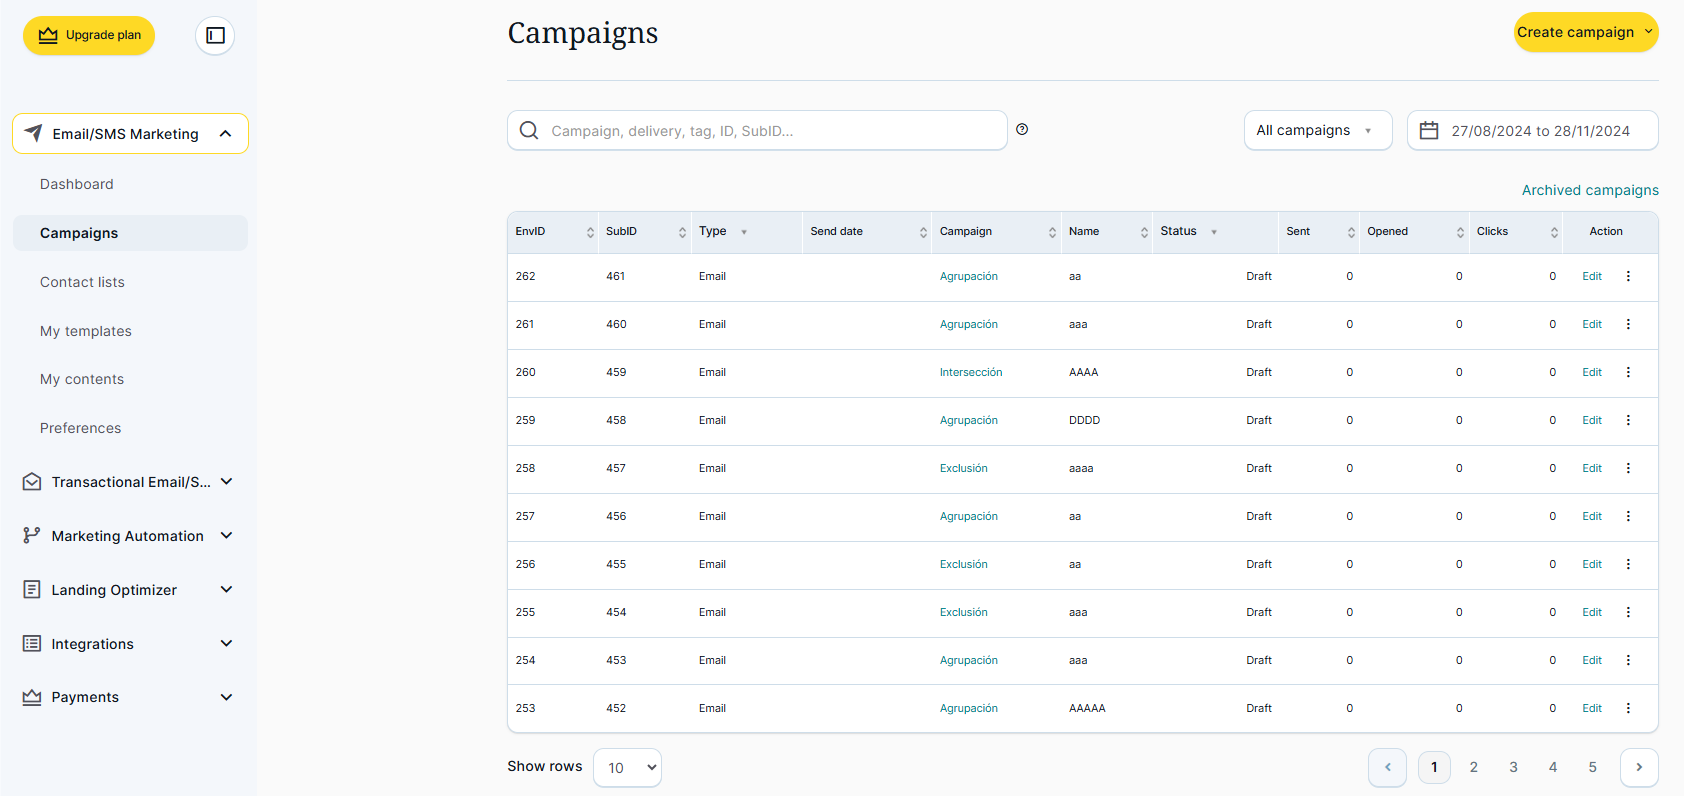Click the sidebar collapse panel icon
The image size is (1684, 796).
[215, 36]
